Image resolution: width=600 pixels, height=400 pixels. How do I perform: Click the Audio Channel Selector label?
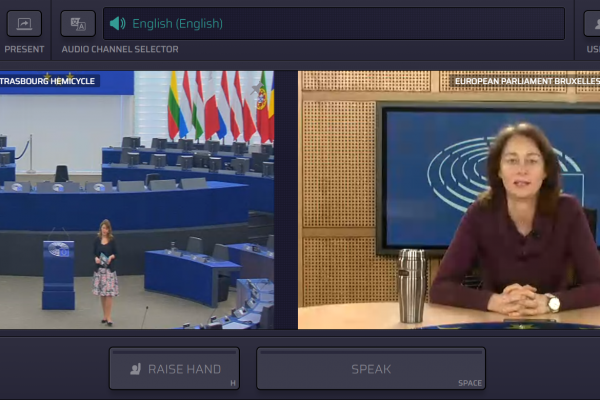tap(120, 49)
